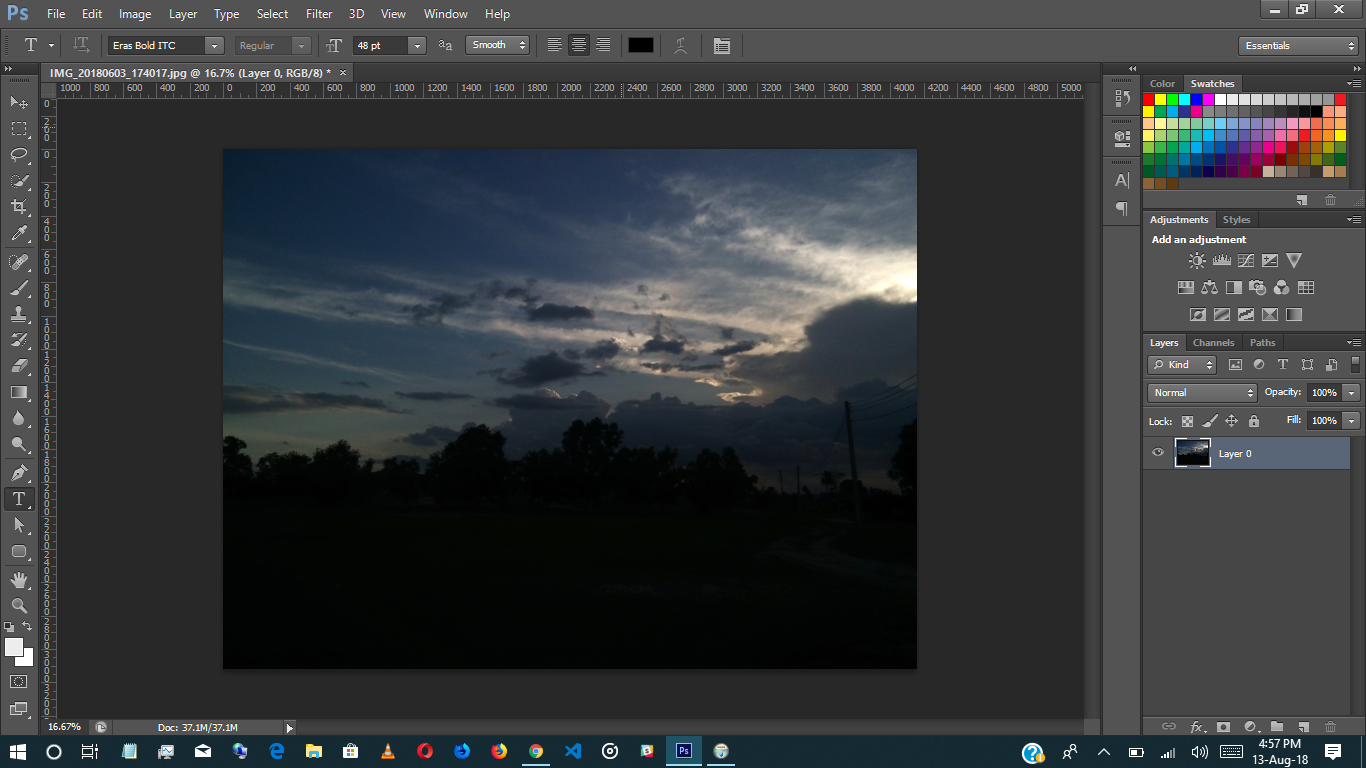Click the Layer 0 thumbnail
This screenshot has width=1366, height=768.
[1193, 453]
